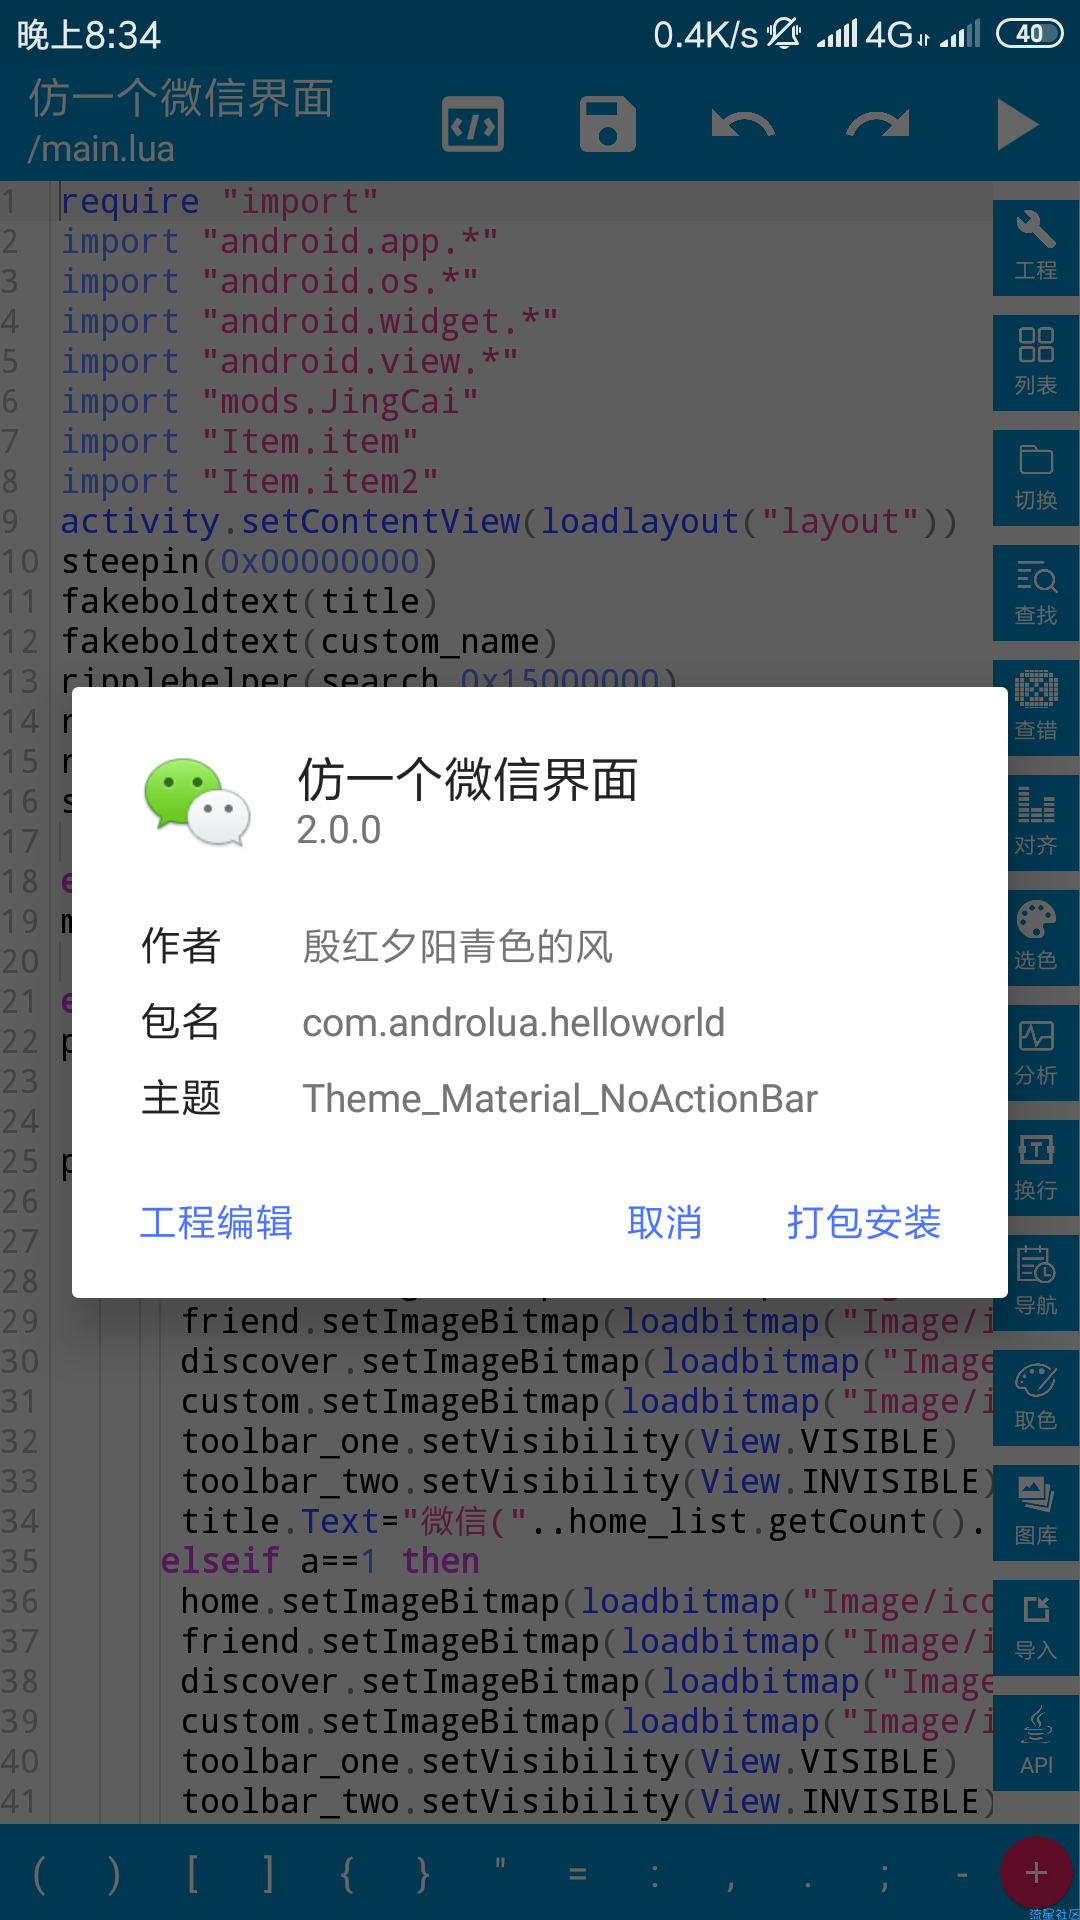Insert right curly brace symbol
The height and width of the screenshot is (1920, 1080).
[423, 1873]
